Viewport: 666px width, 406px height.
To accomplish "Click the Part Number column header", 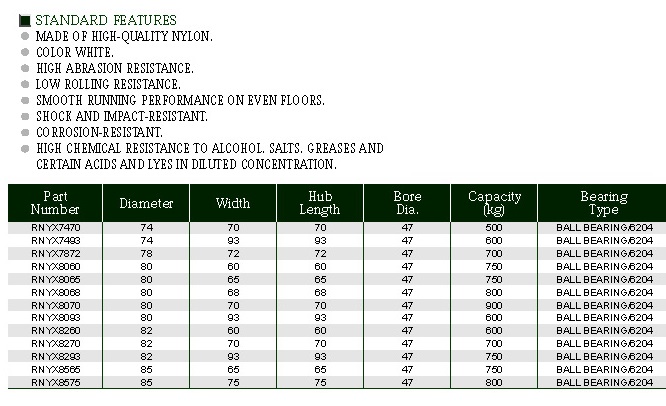I will tap(54, 203).
